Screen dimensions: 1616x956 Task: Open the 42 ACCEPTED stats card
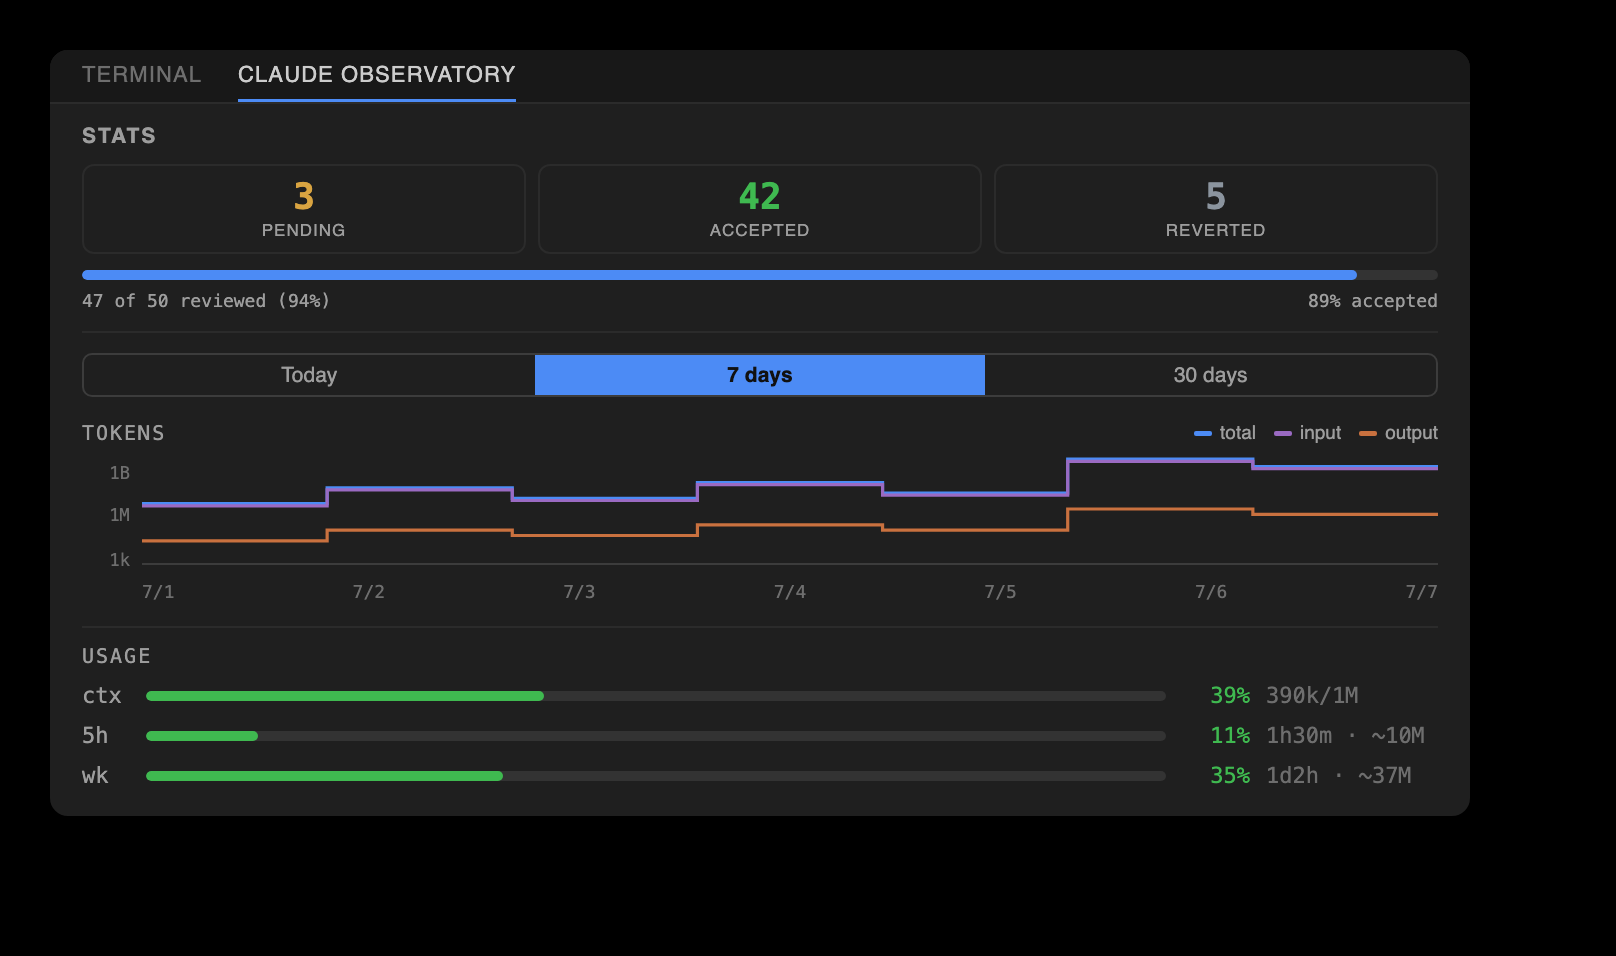tap(760, 209)
